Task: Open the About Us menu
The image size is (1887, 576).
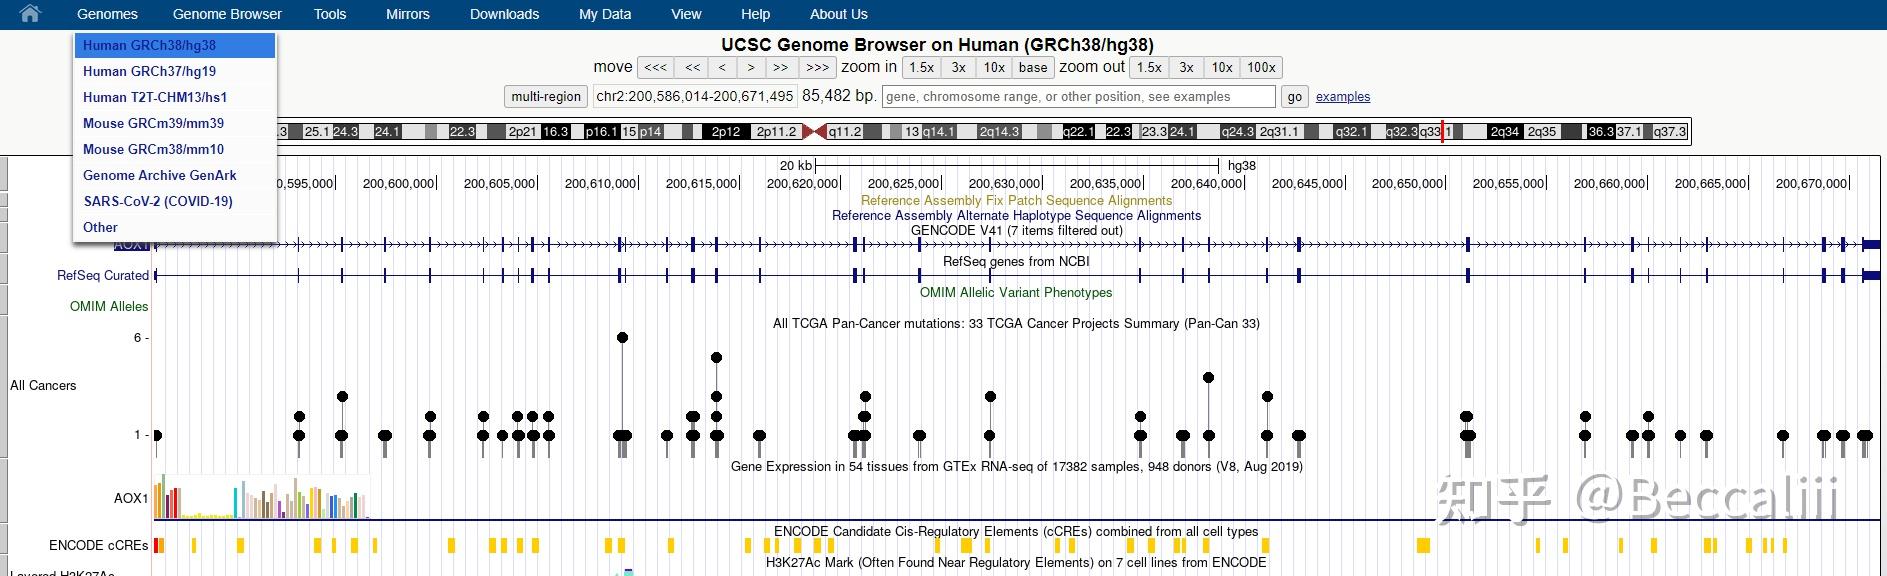Action: (x=839, y=14)
